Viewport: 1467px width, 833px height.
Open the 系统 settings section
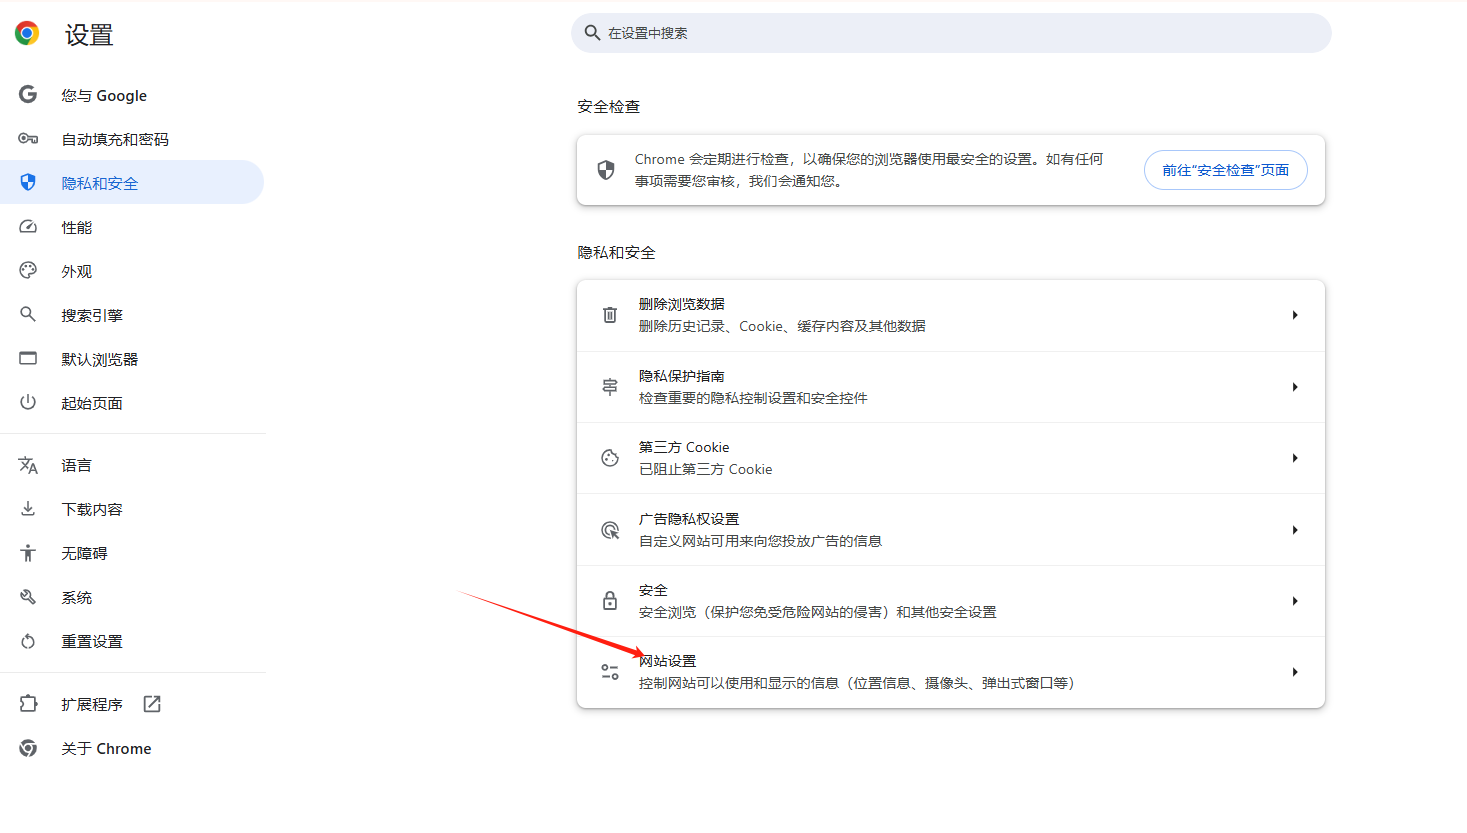[x=132, y=597]
